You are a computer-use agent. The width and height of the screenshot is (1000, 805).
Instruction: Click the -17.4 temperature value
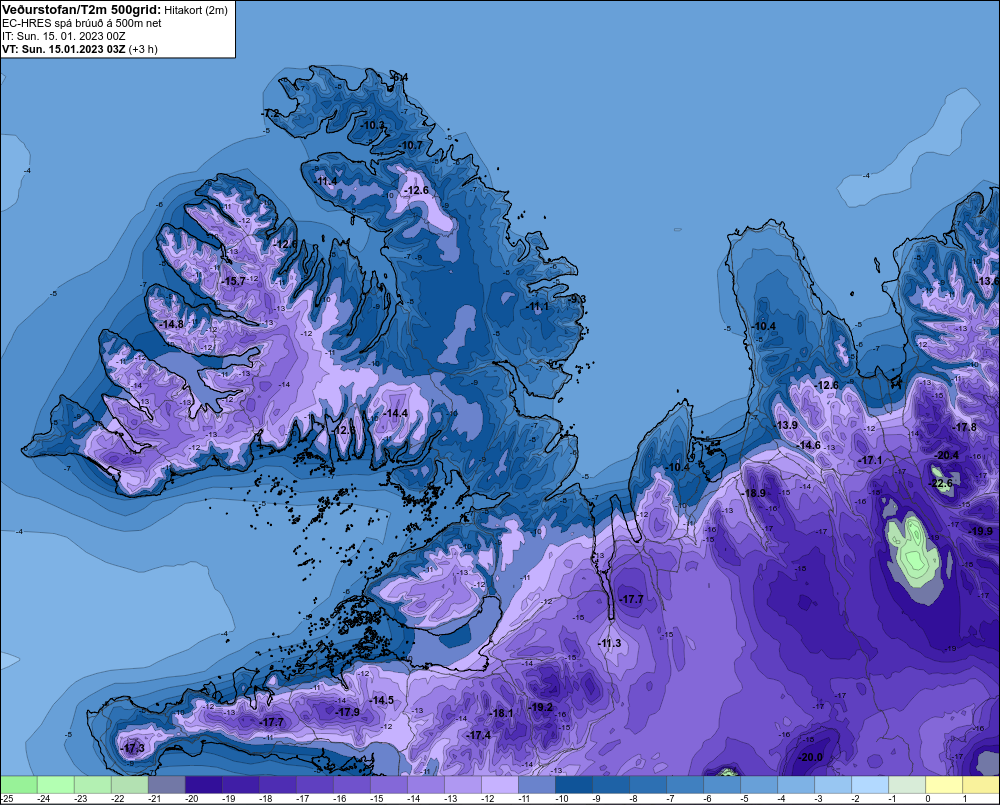pos(479,735)
